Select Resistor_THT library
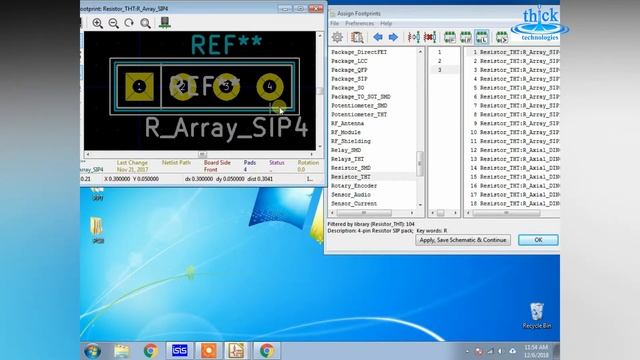Viewport: 640px width, 360px height. click(x=351, y=177)
